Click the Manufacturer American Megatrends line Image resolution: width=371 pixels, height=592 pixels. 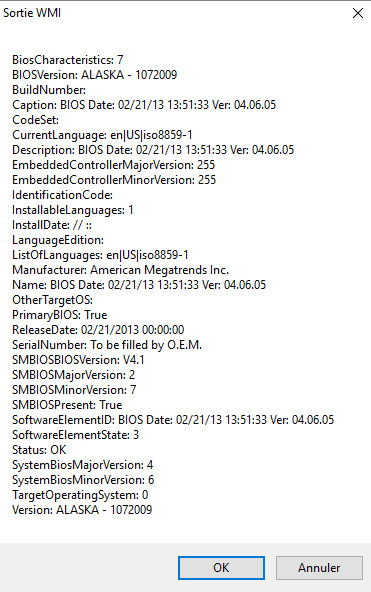click(120, 270)
